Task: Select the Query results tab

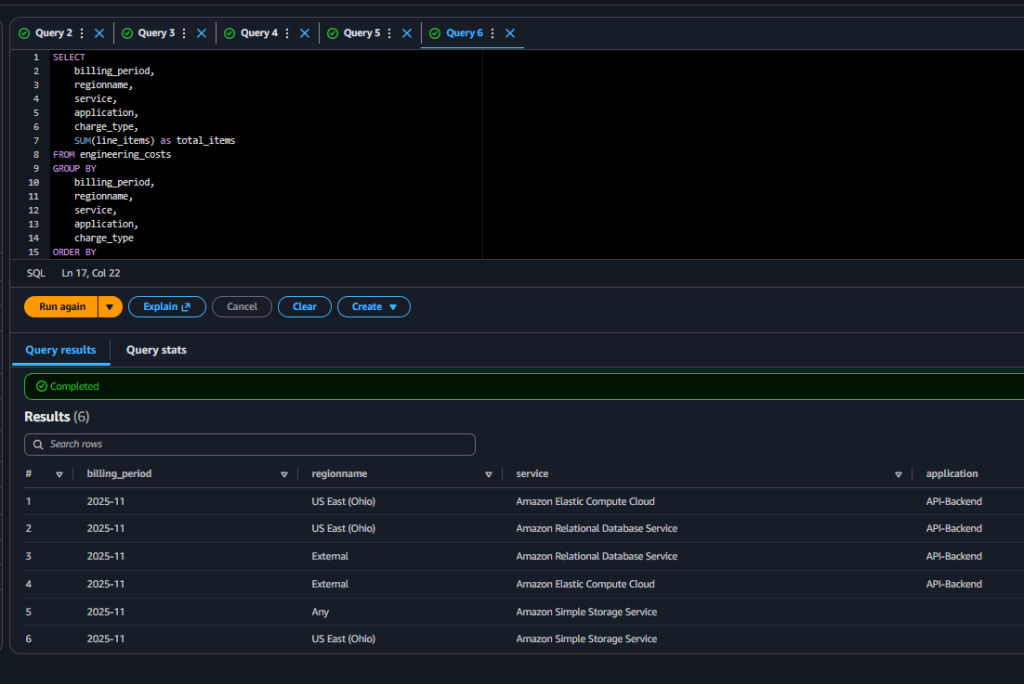Action: (x=61, y=350)
